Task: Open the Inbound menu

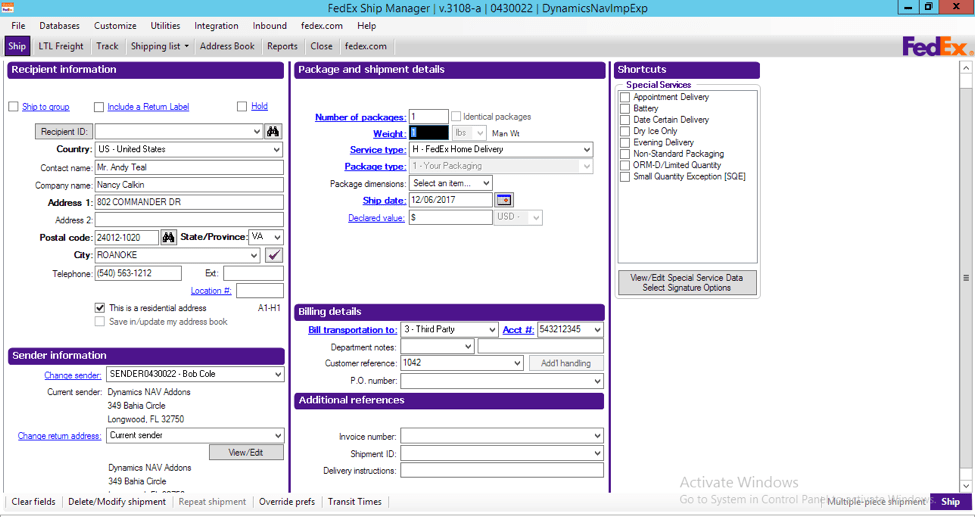Action: point(269,26)
